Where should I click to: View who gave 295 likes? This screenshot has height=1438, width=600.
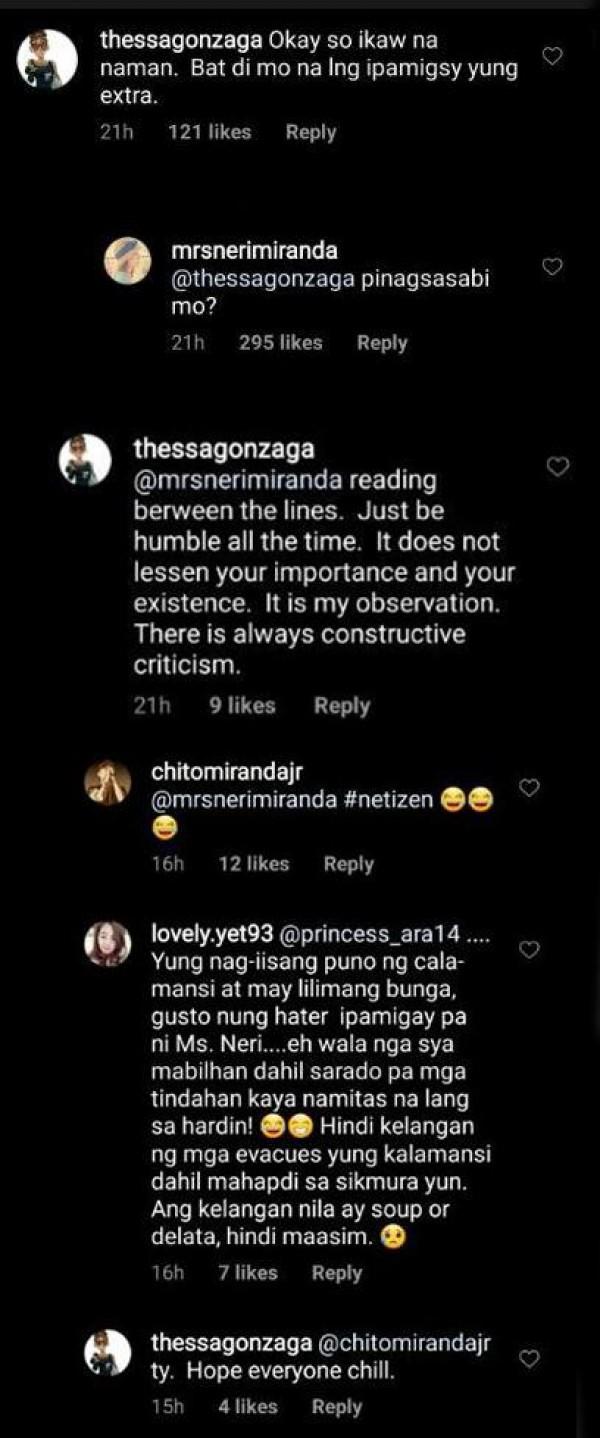tap(281, 343)
